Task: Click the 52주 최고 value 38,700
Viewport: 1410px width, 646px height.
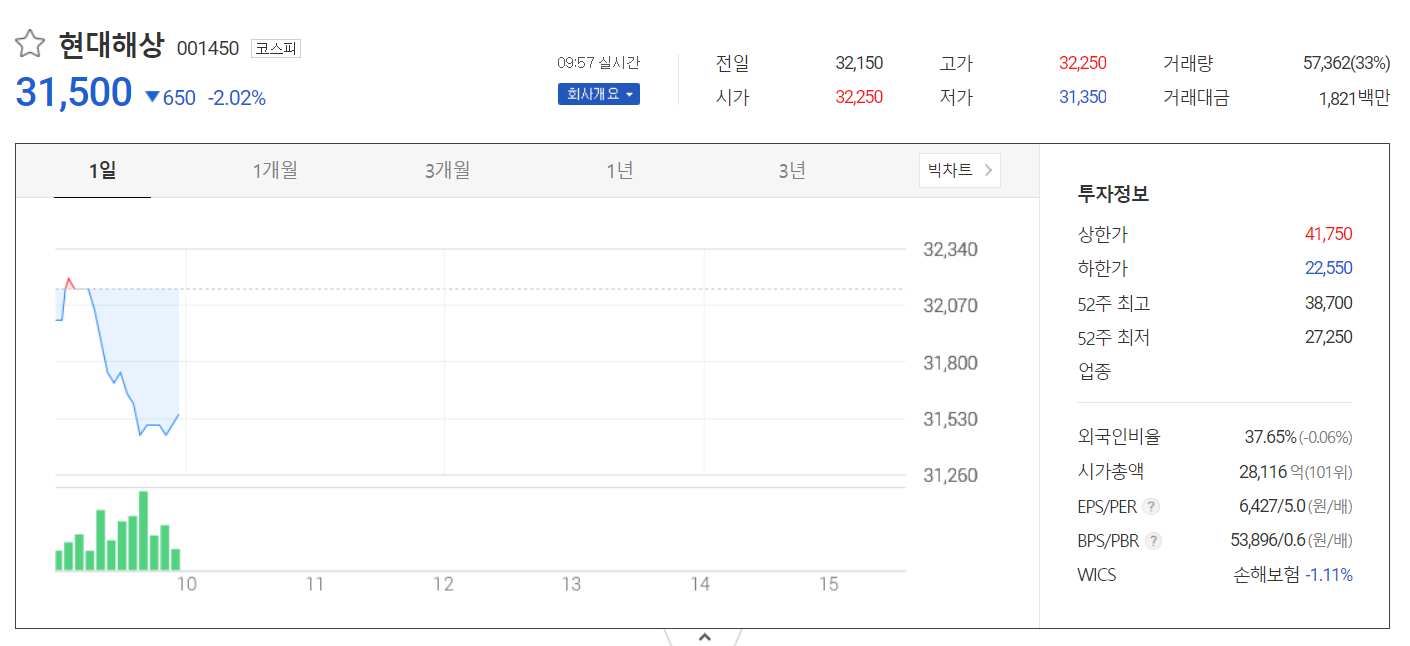Action: tap(1329, 303)
